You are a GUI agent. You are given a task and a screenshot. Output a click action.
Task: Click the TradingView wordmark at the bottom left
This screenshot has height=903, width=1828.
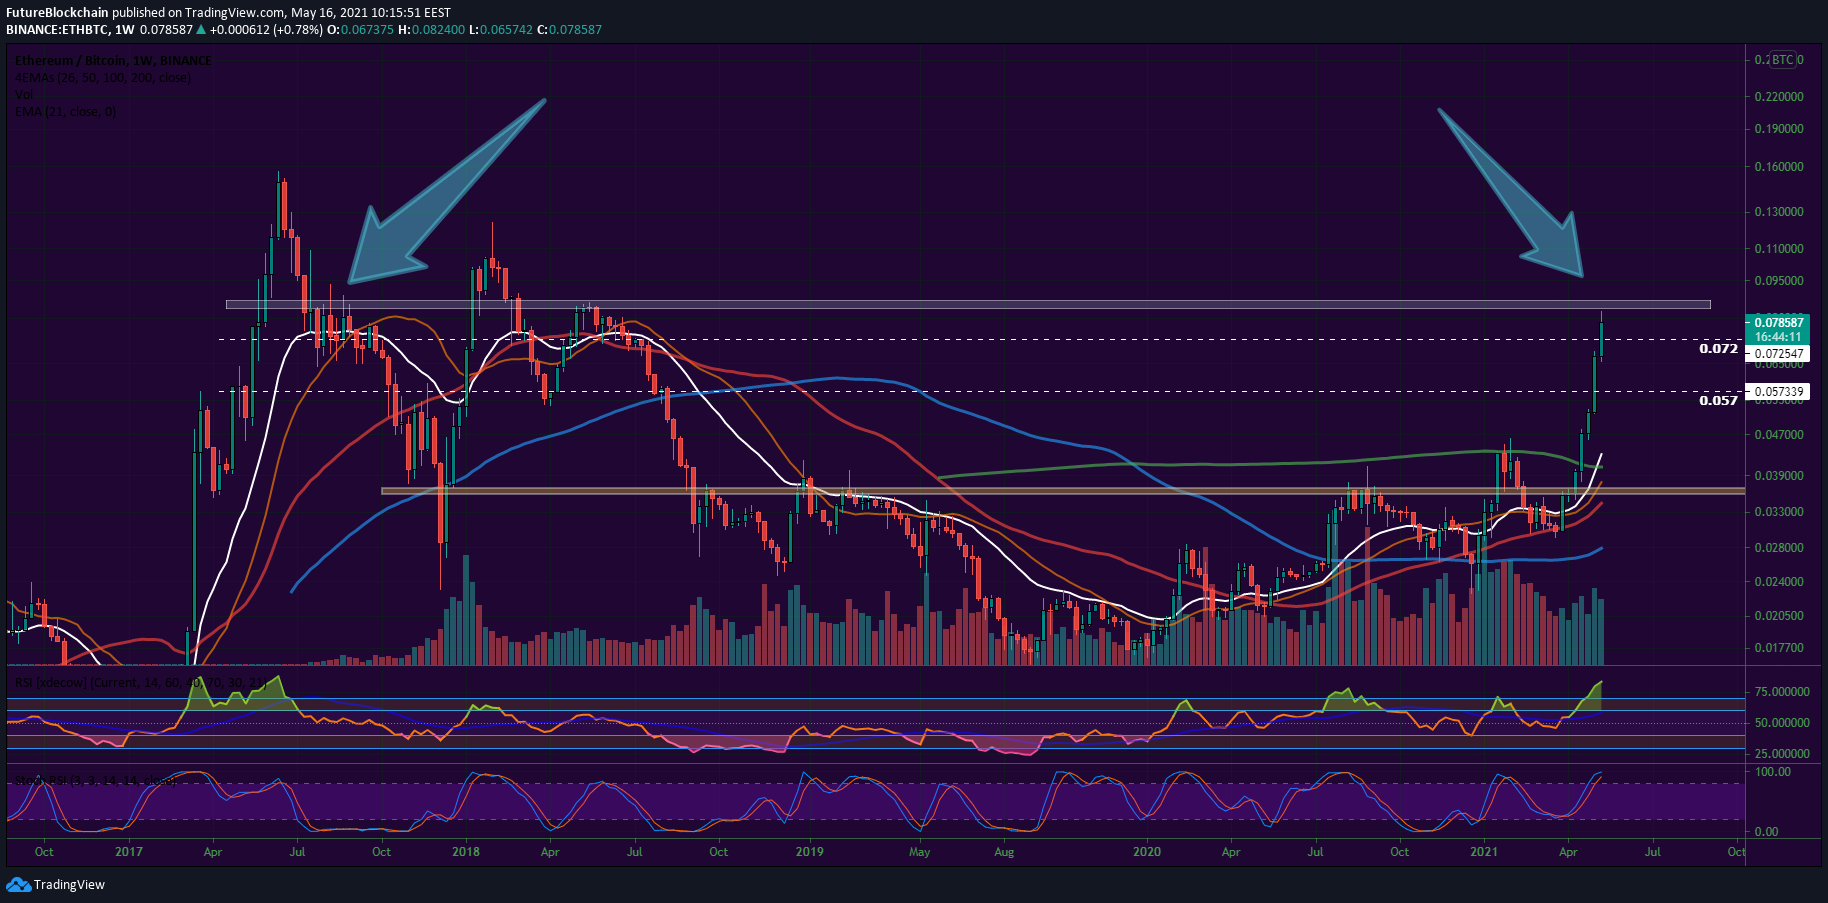click(69, 884)
